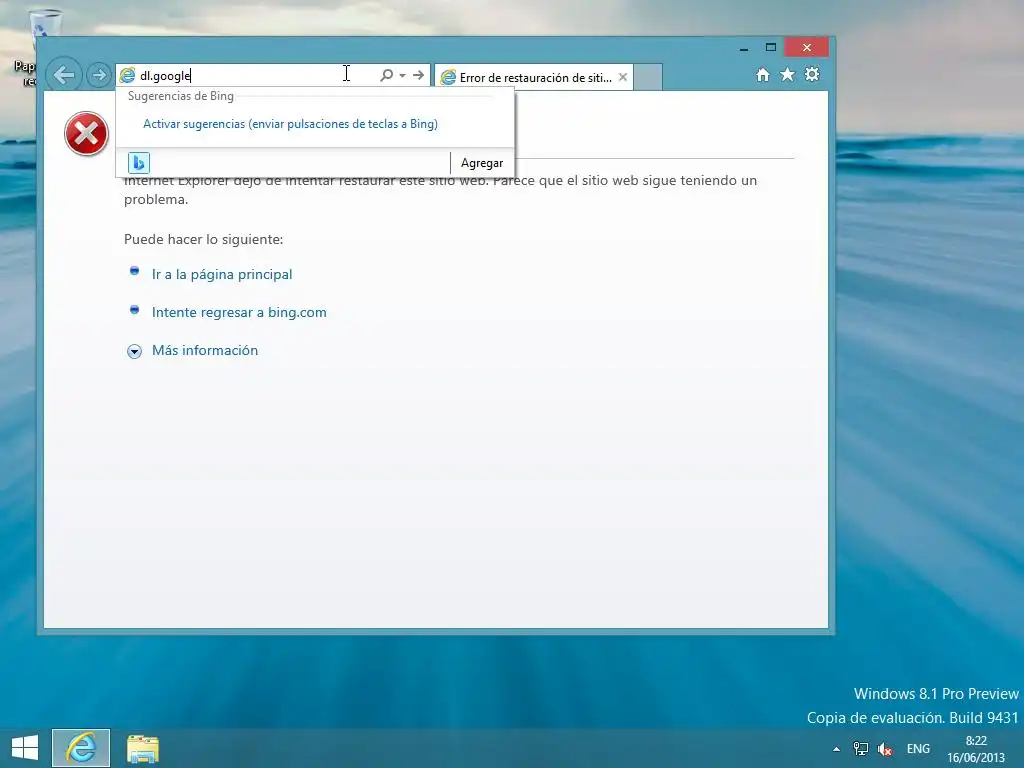
Task: Click the muted volume tray icon
Action: (x=885, y=749)
